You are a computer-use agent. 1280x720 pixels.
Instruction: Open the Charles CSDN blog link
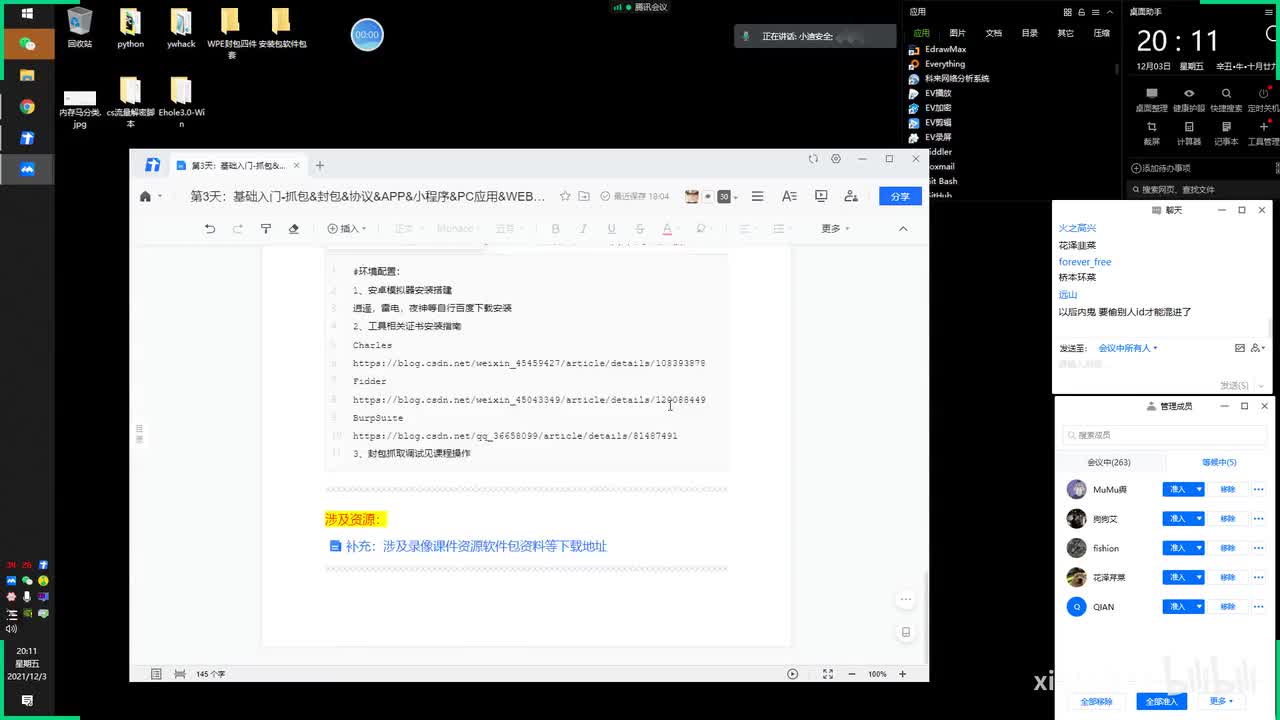coord(529,363)
